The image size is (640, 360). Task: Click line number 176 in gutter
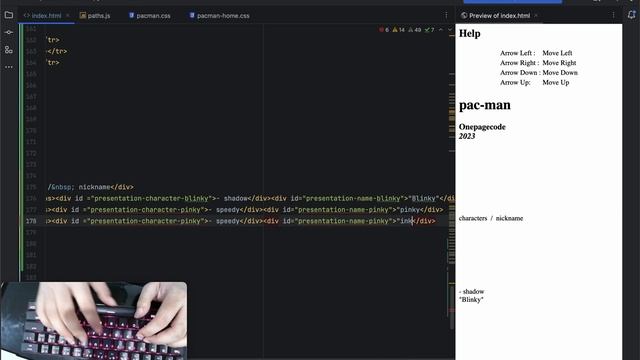point(31,198)
